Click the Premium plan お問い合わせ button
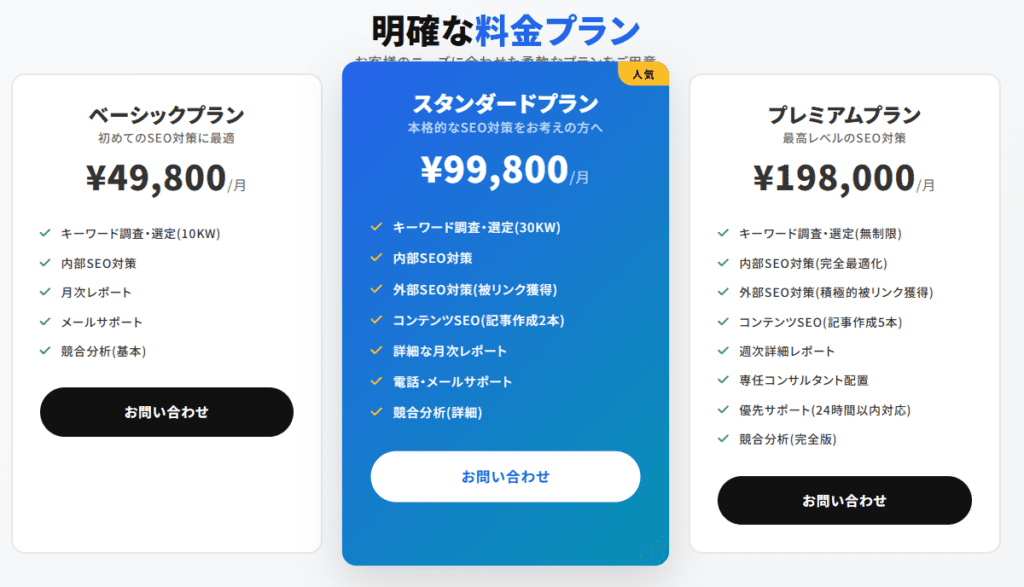1024x587 pixels. click(844, 501)
